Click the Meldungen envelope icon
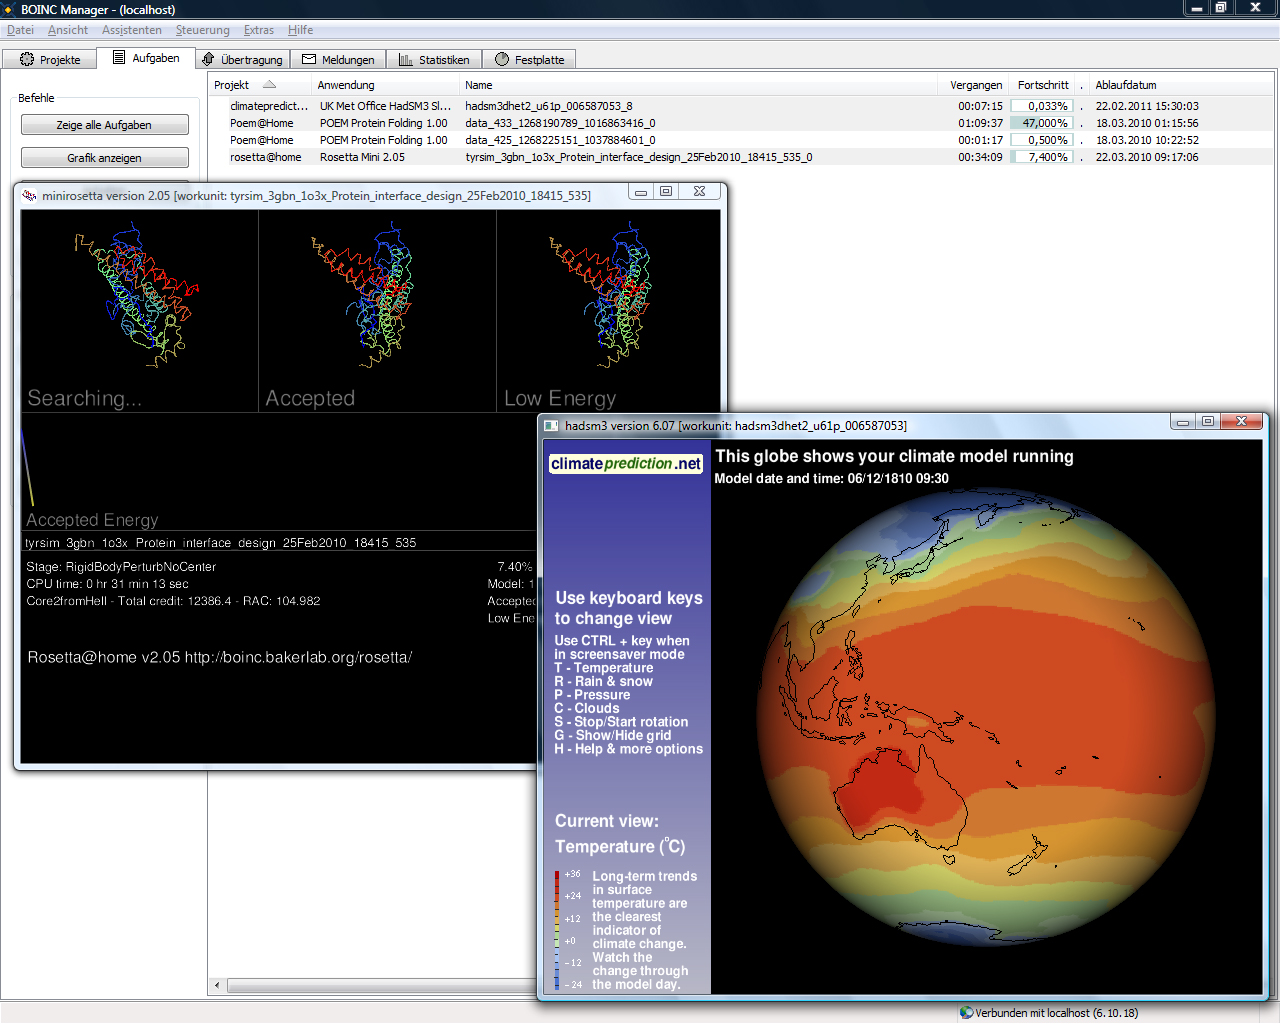Screen dimensions: 1280x1024 click(309, 60)
